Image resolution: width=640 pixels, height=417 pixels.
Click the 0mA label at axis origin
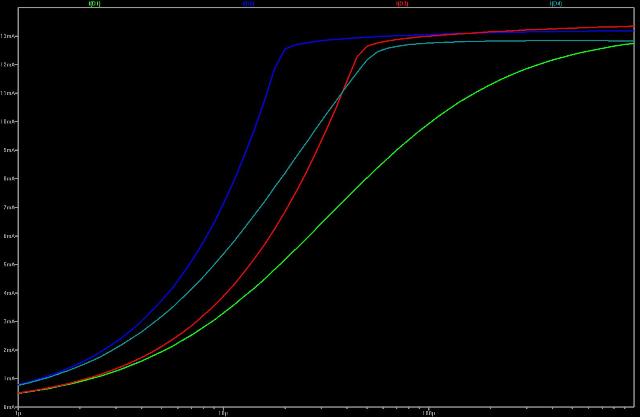coord(9,407)
